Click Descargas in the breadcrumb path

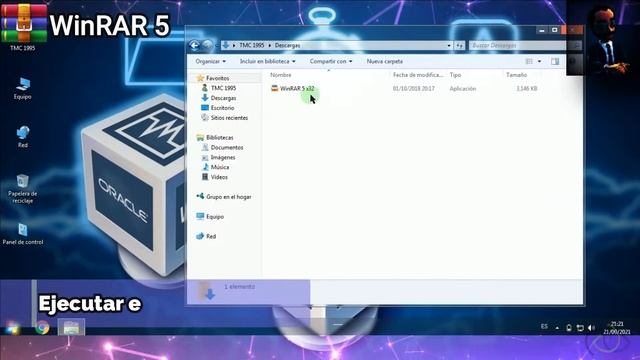click(287, 45)
